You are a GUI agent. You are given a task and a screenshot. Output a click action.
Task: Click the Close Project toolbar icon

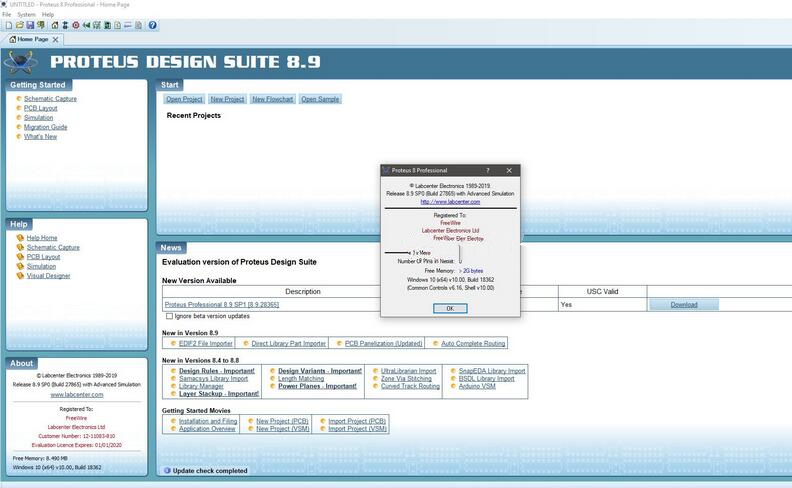pos(40,25)
